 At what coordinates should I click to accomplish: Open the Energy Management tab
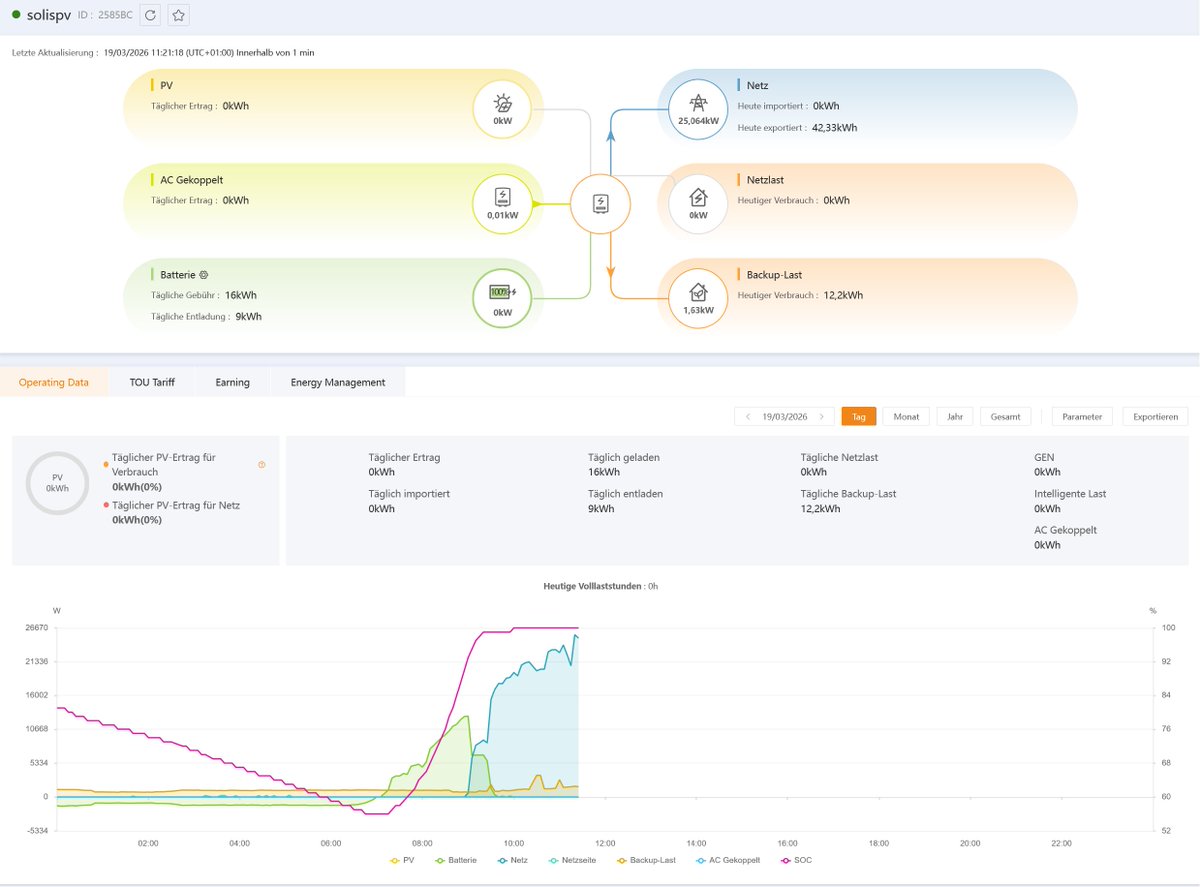pyautogui.click(x=338, y=382)
